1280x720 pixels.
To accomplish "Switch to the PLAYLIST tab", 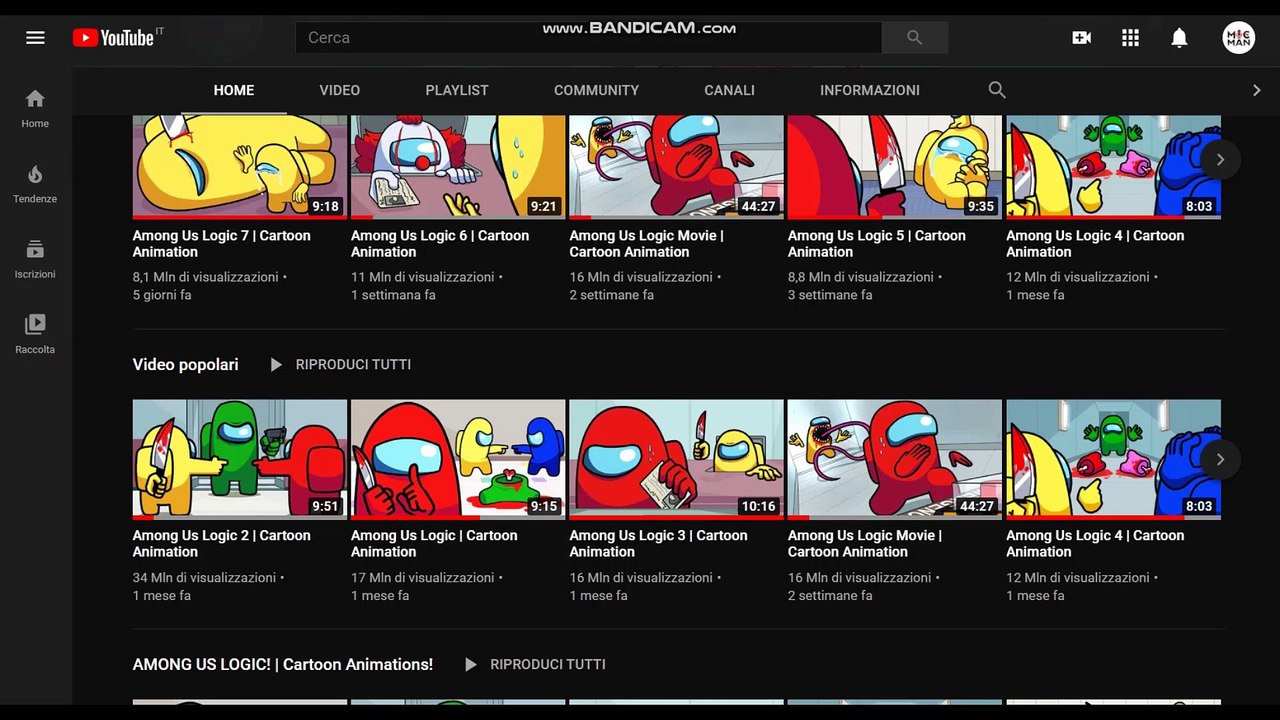I will (x=457, y=90).
